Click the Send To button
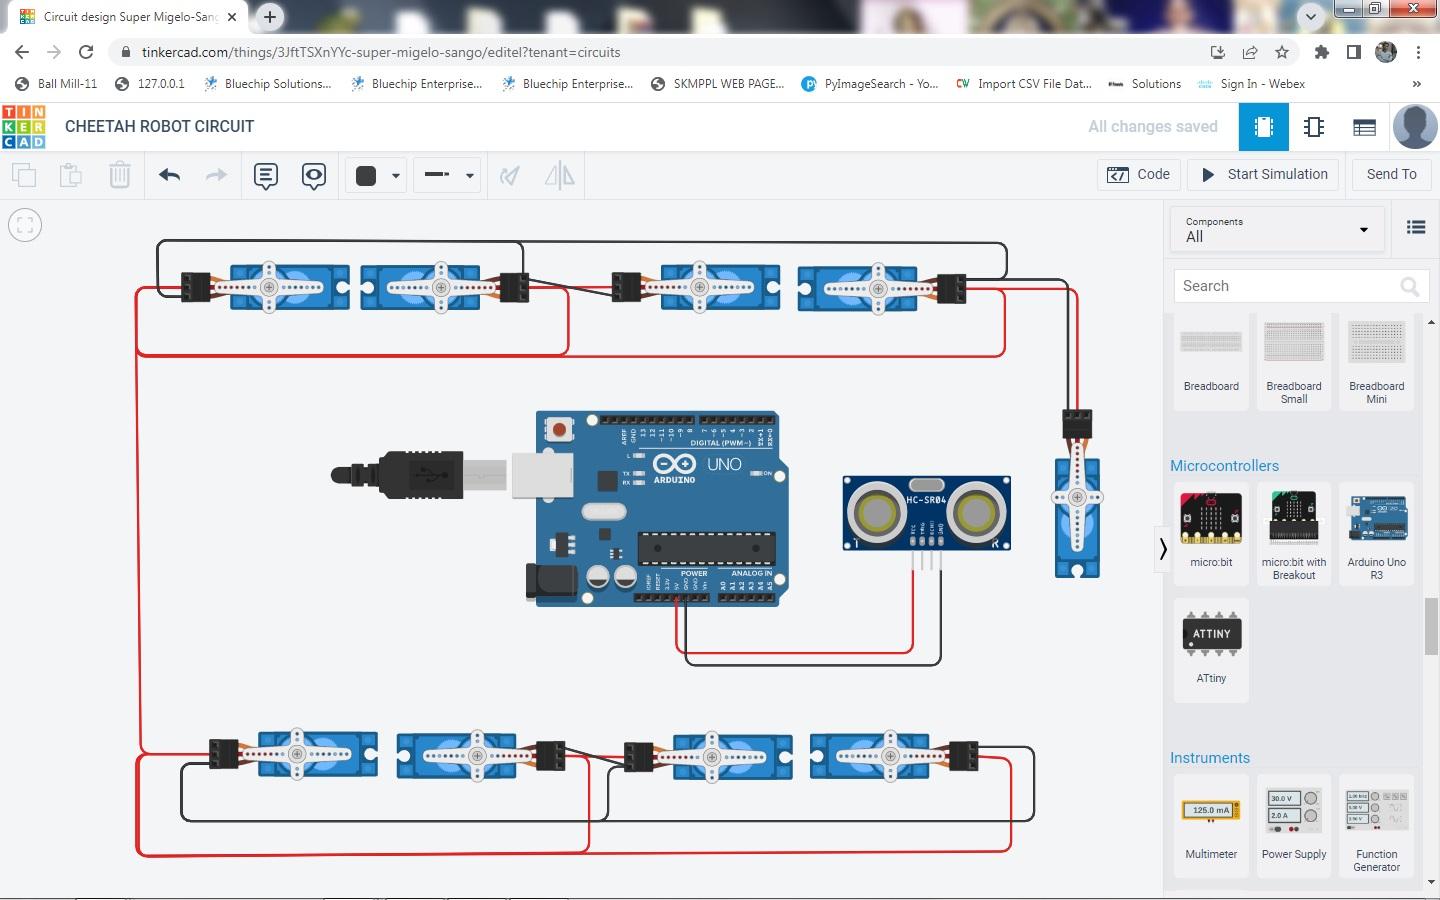The width and height of the screenshot is (1440, 900). (x=1391, y=174)
